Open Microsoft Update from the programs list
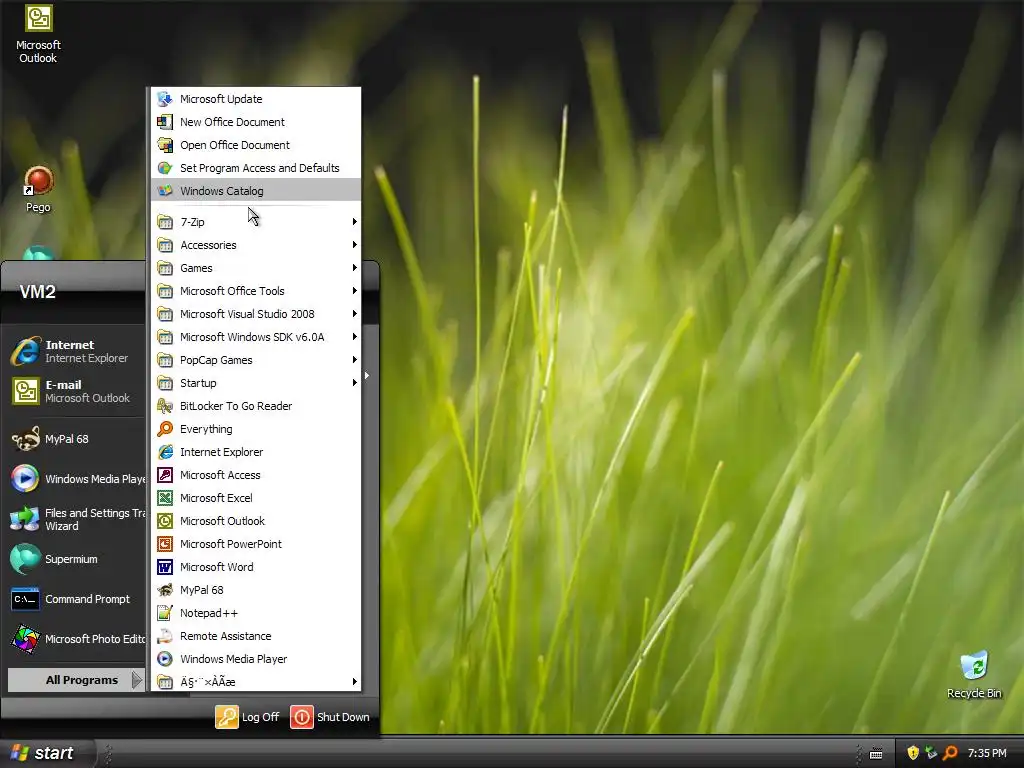The width and height of the screenshot is (1024, 768). tap(256, 99)
